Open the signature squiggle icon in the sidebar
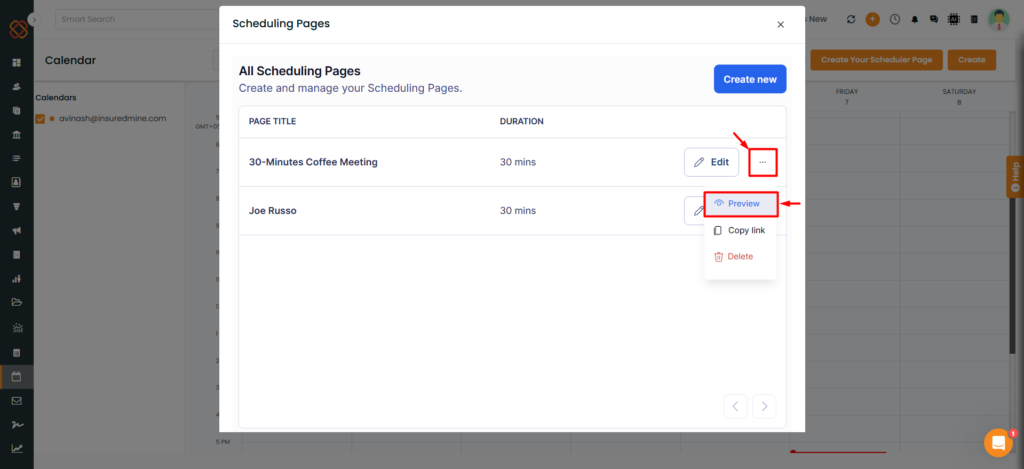The height and width of the screenshot is (469, 1024). 16,425
